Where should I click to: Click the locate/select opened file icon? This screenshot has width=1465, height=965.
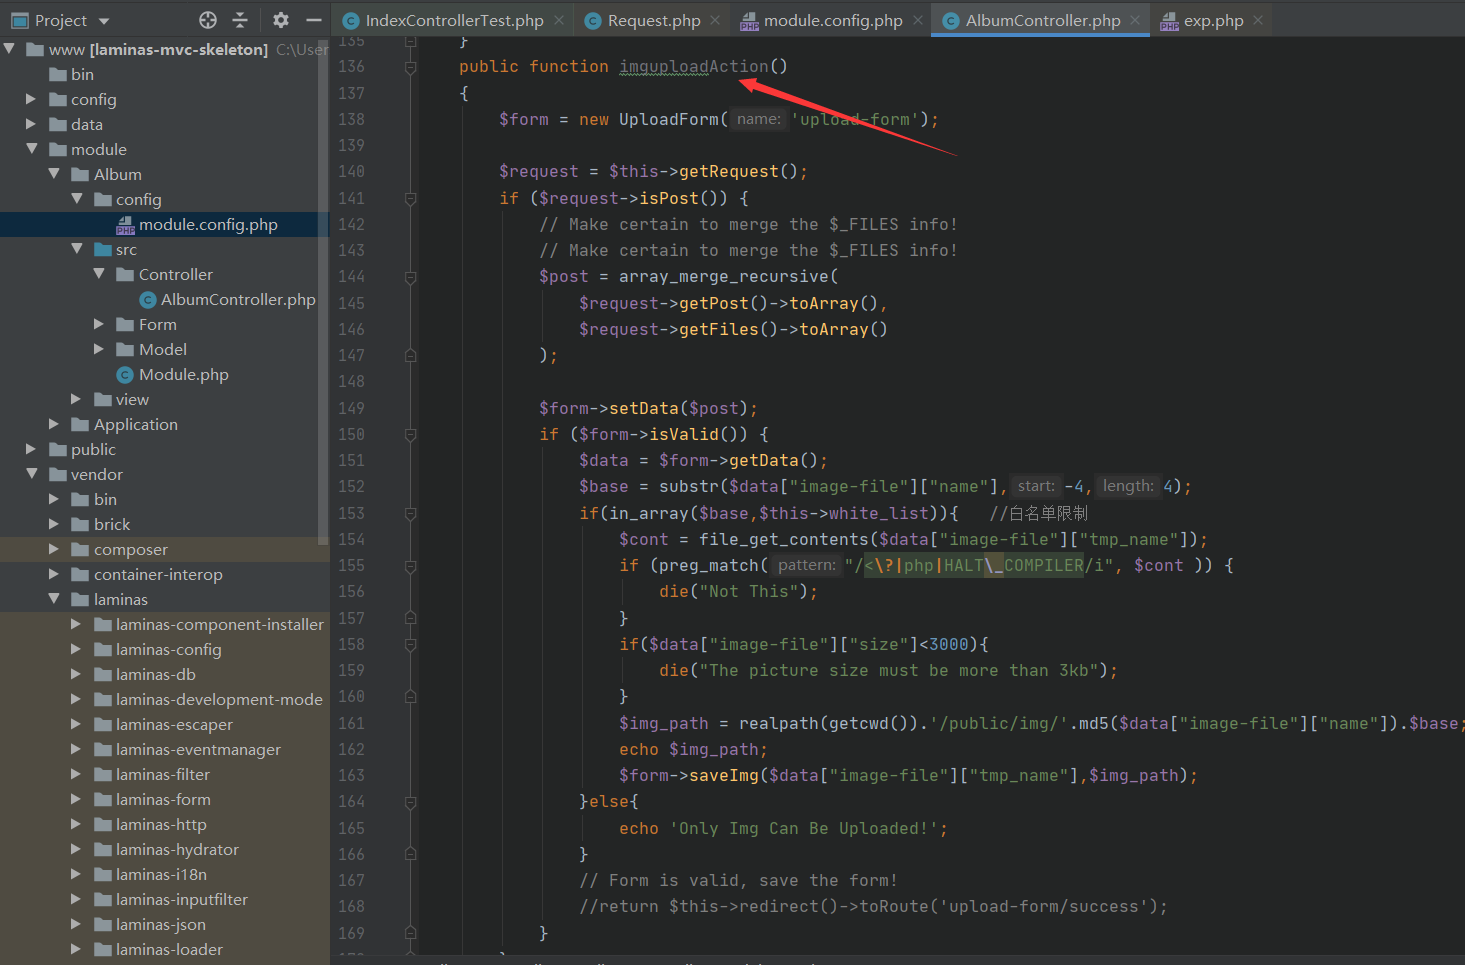point(208,20)
